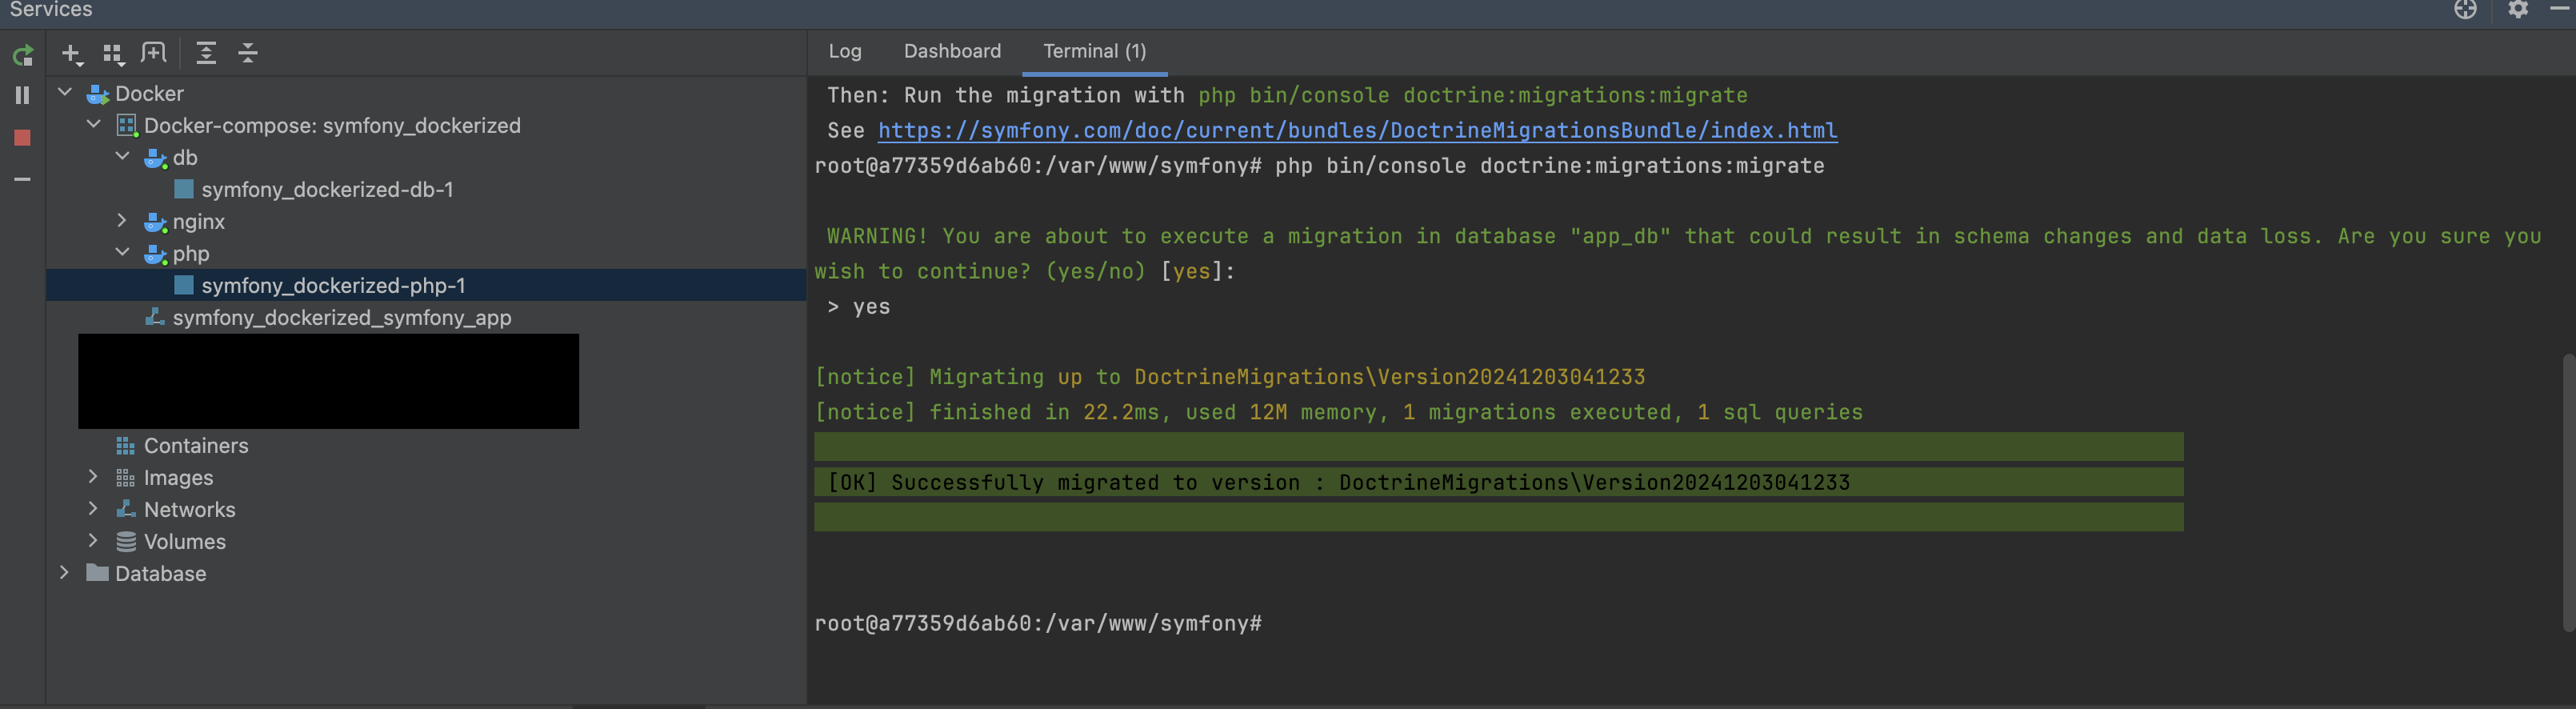The width and height of the screenshot is (2576, 709).
Task: Click the pause icon in the left strip
Action: click(22, 95)
